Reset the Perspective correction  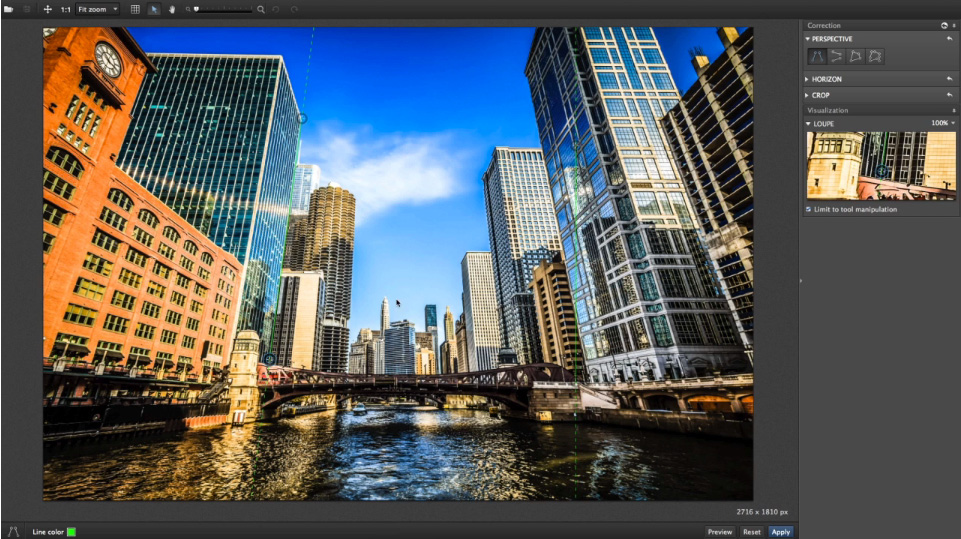[949, 39]
